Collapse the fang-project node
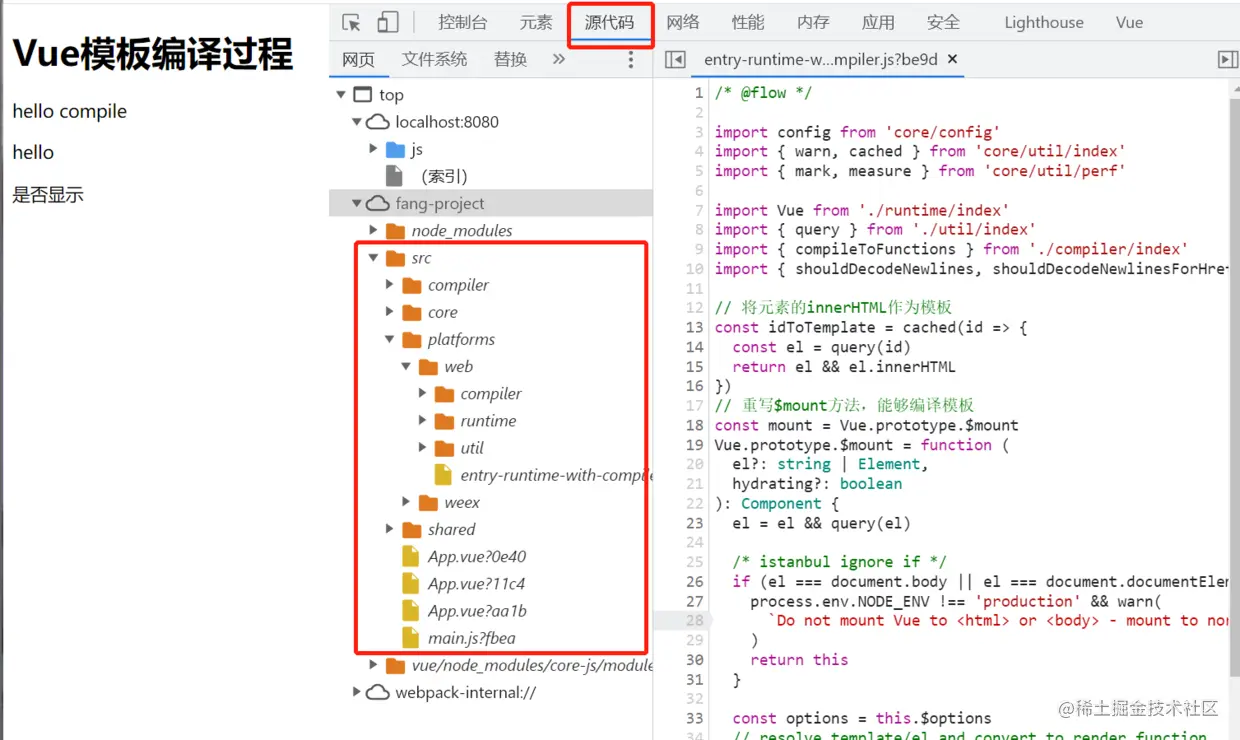Viewport: 1240px width, 740px height. pyautogui.click(x=357, y=203)
